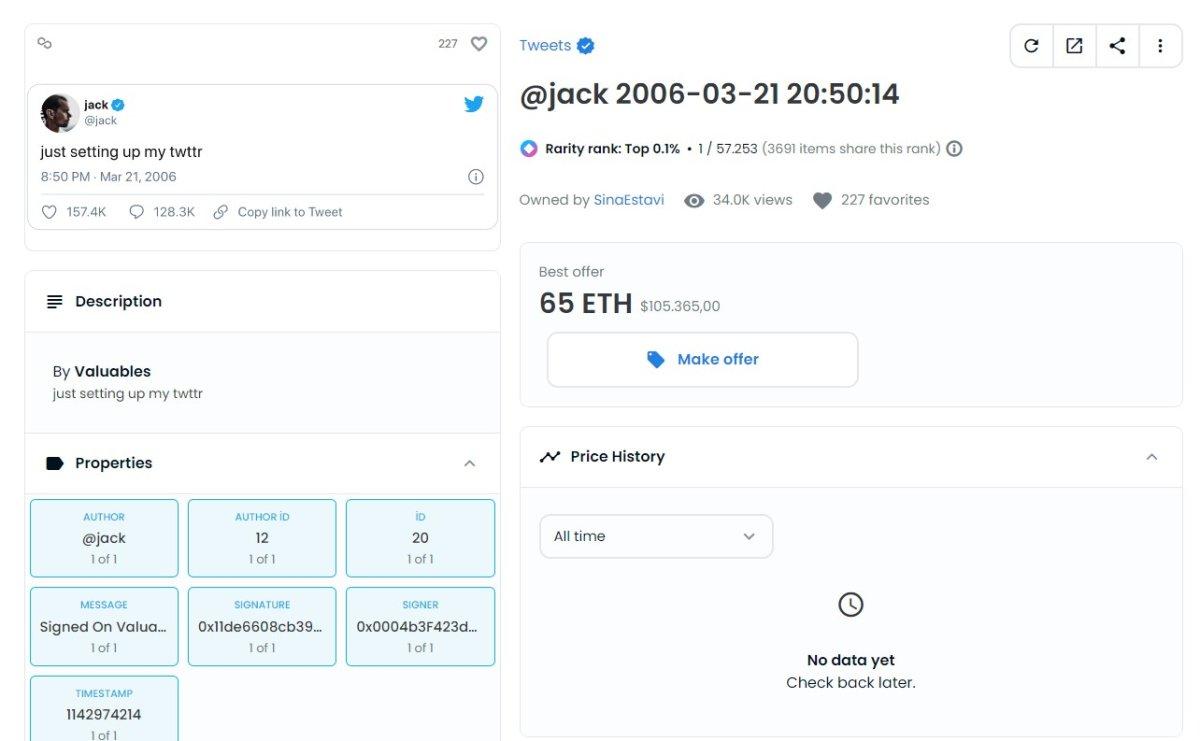This screenshot has width=1200, height=741.
Task: Open the All time range dropdown
Action: [656, 537]
